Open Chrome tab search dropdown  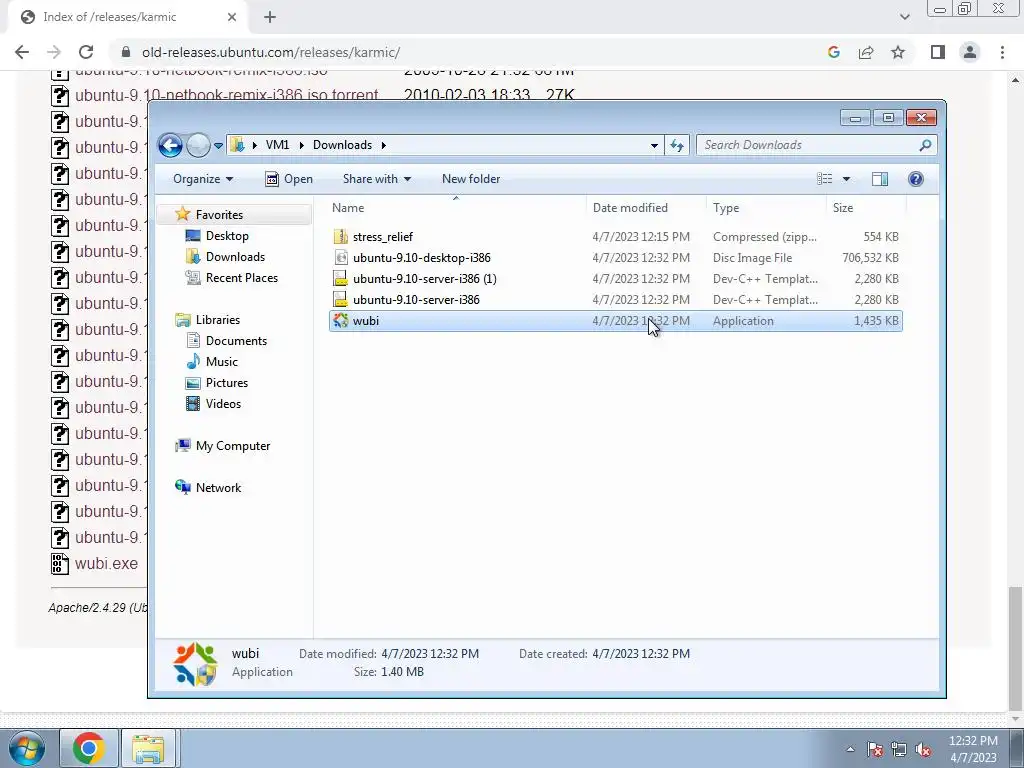(x=904, y=17)
